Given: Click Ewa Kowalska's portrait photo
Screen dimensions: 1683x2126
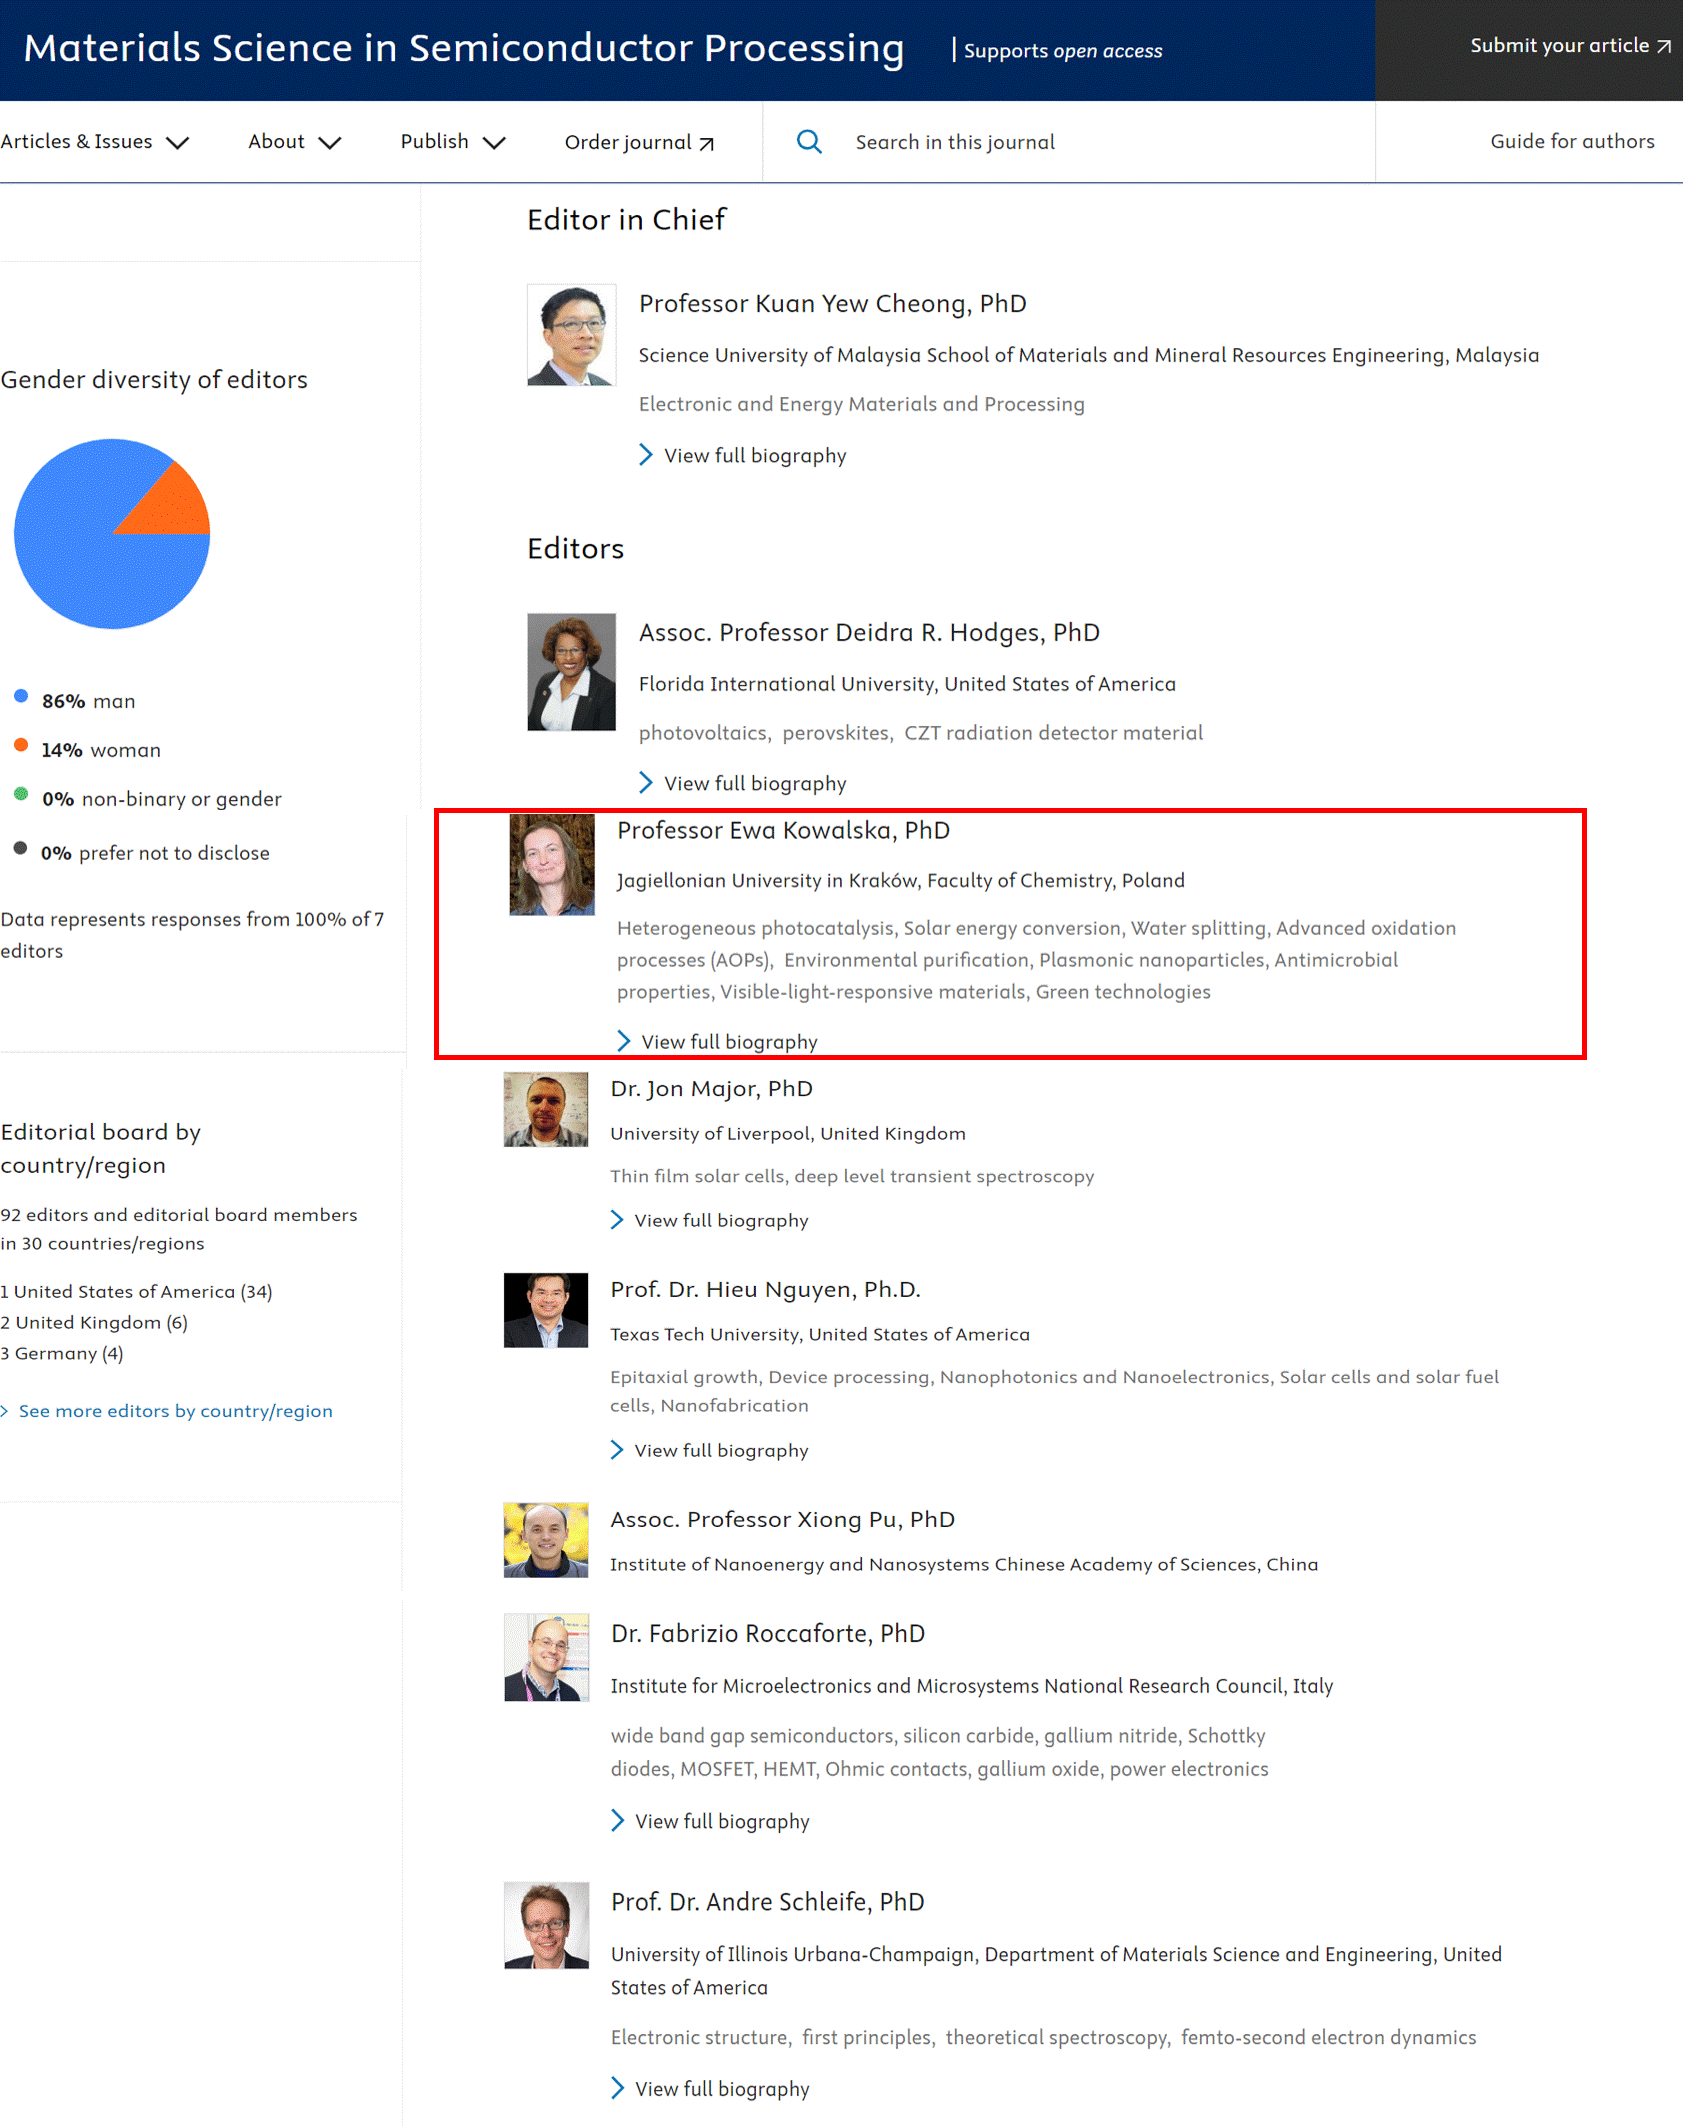Looking at the screenshot, I should [x=552, y=865].
